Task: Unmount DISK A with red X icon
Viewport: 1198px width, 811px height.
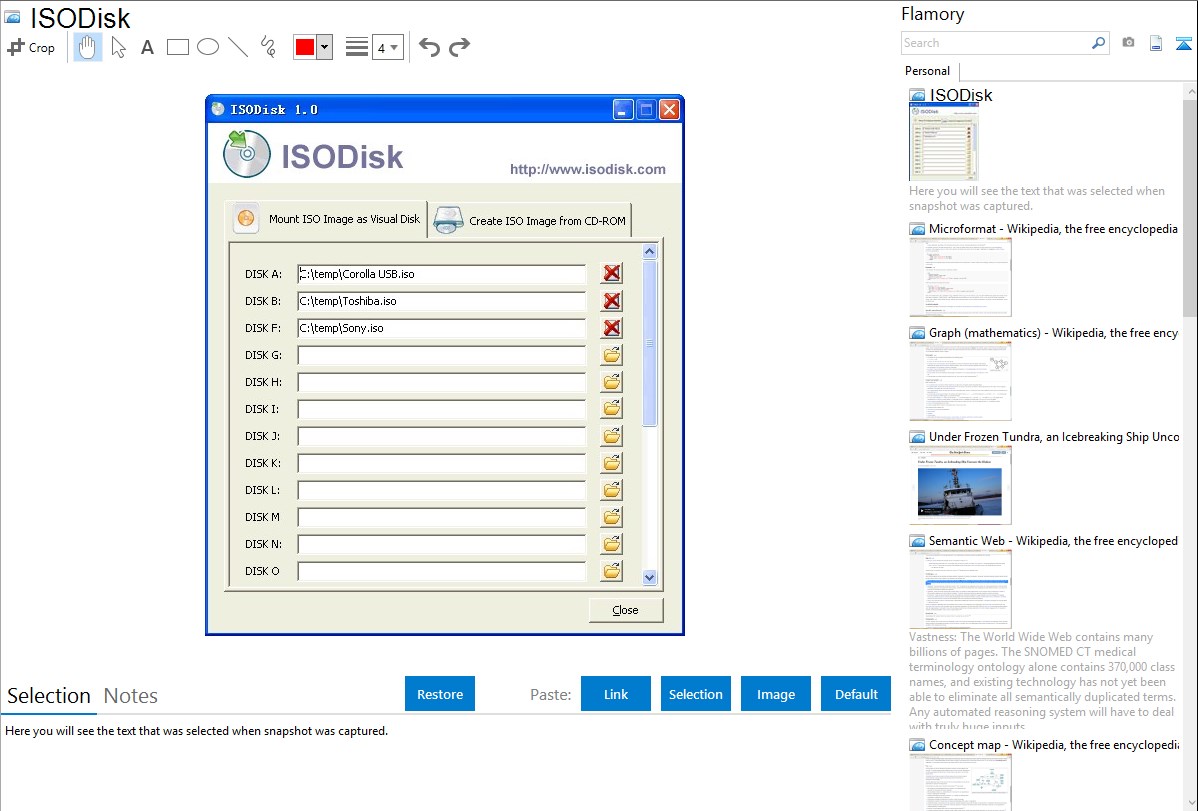Action: [x=611, y=274]
